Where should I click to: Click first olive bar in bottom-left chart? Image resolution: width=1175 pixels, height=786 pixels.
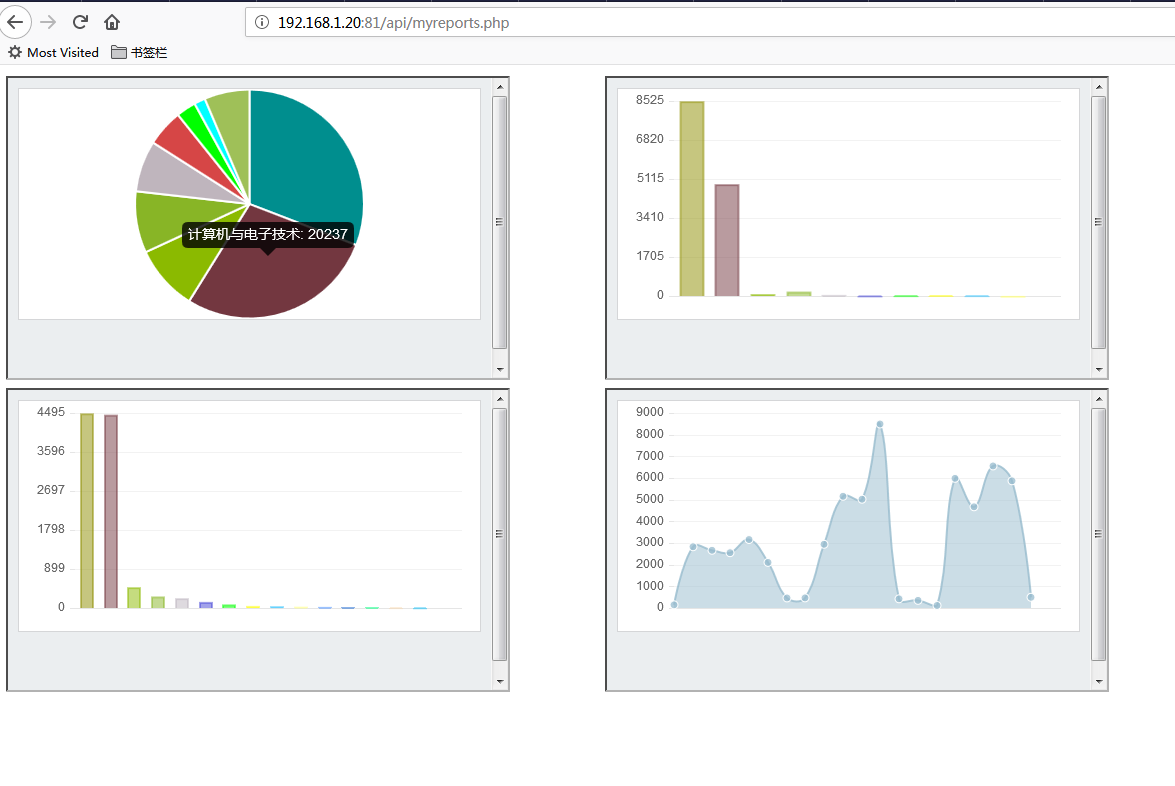click(x=87, y=510)
